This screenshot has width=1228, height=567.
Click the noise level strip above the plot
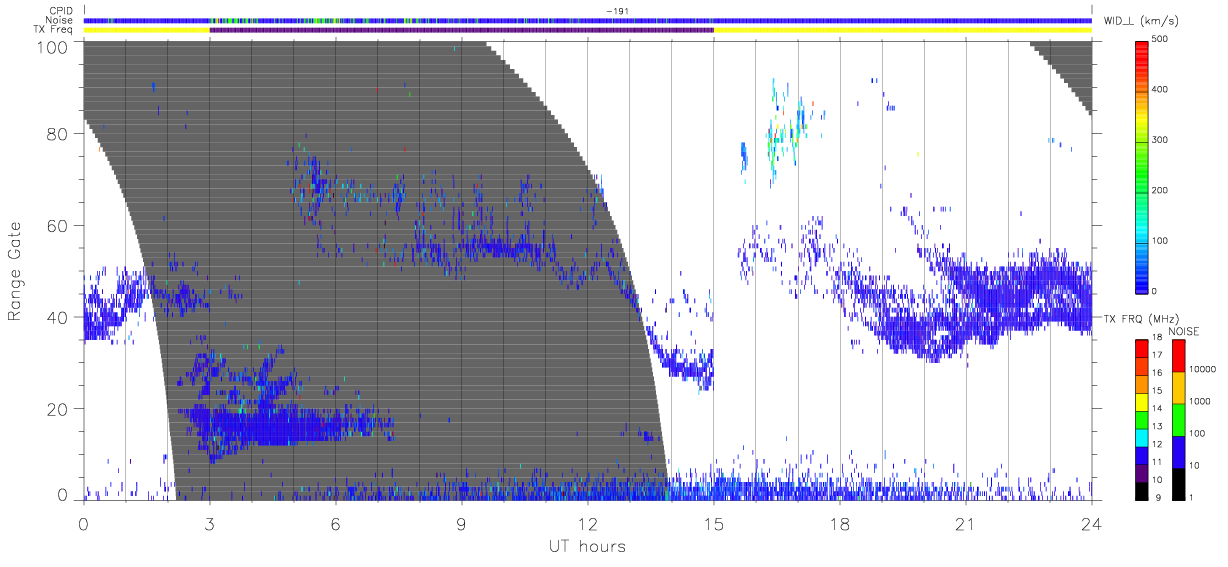coord(587,20)
